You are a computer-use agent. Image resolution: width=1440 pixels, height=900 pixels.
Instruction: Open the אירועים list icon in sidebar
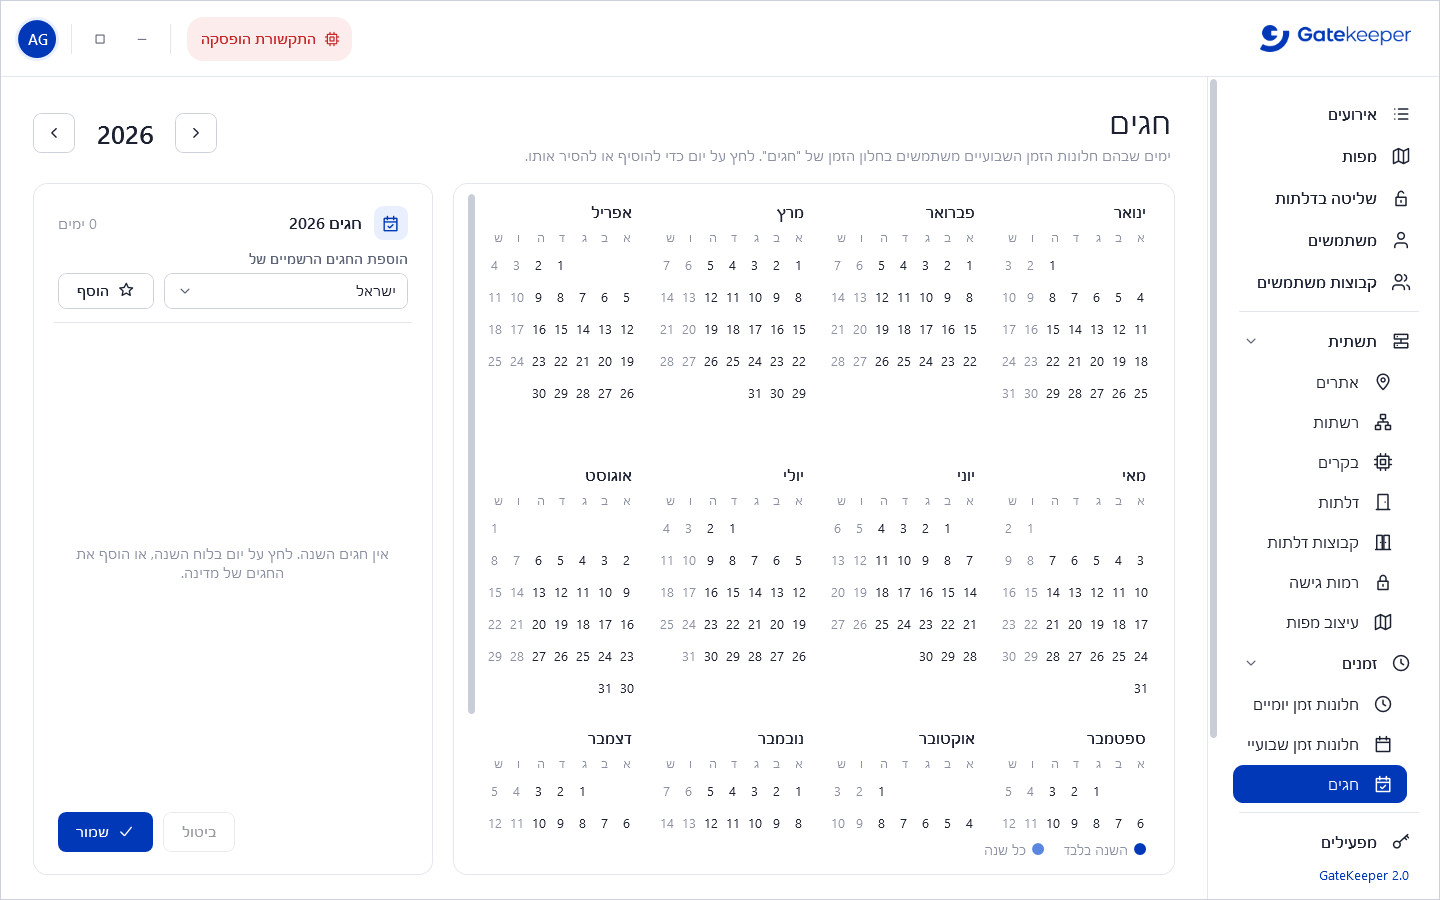(1401, 115)
